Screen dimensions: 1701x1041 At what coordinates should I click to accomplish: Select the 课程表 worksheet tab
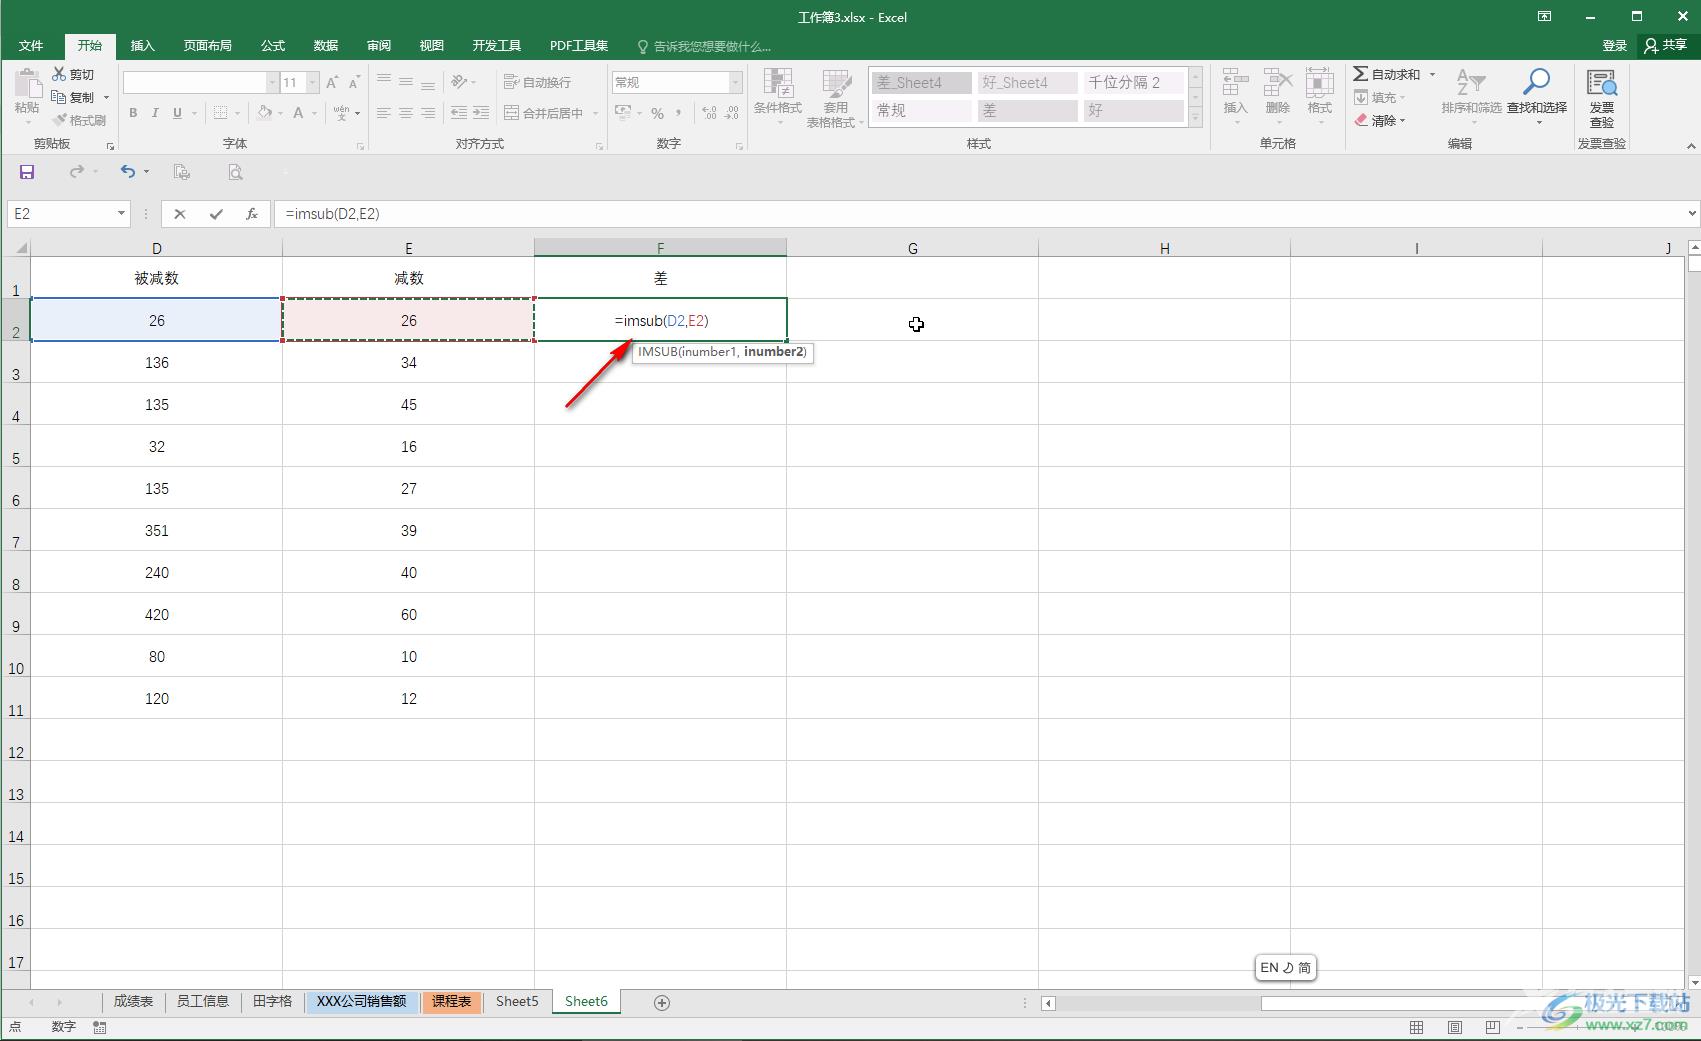click(452, 1001)
